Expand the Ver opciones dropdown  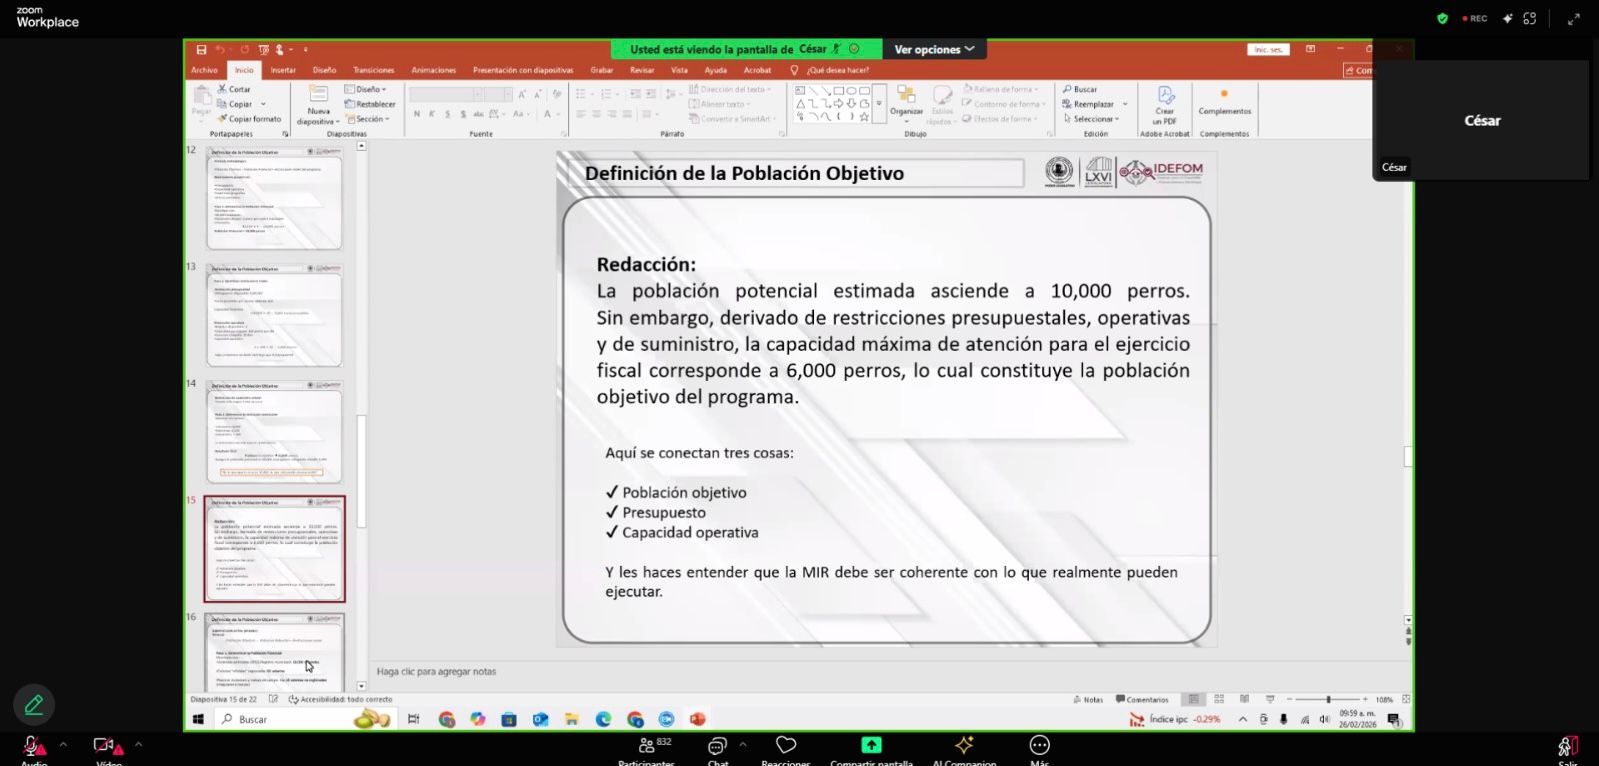click(x=934, y=49)
